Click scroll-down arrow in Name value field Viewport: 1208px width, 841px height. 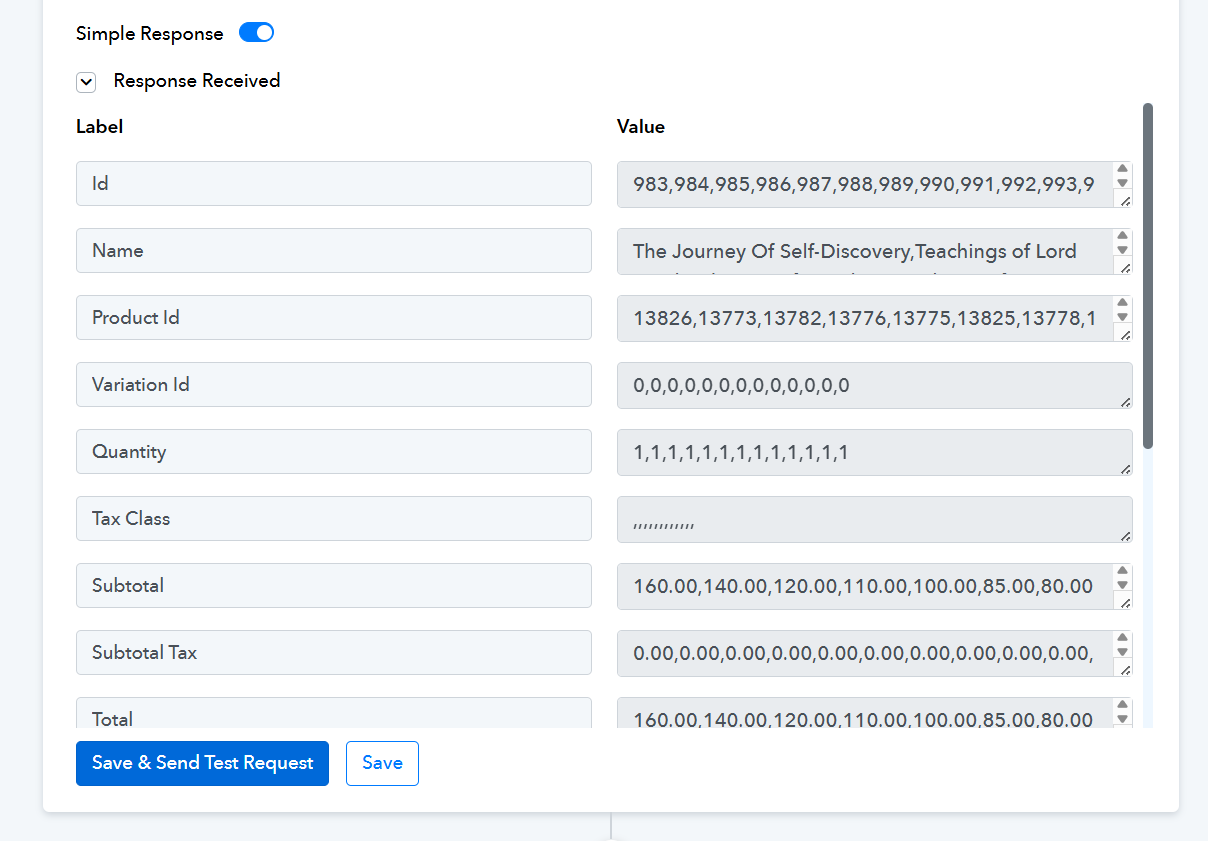click(1122, 250)
